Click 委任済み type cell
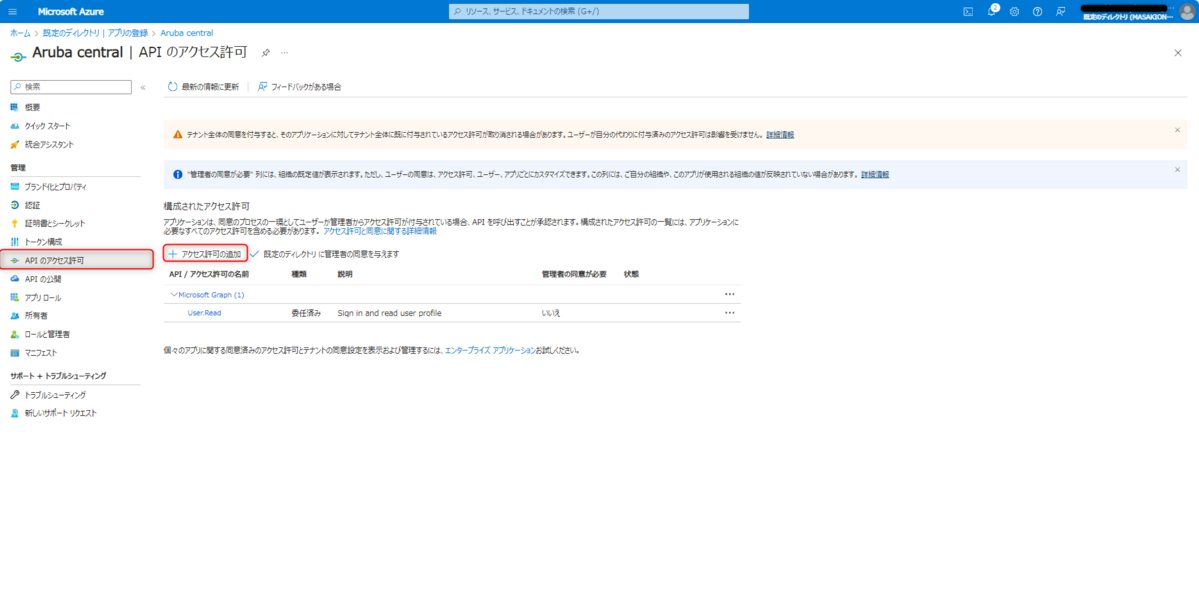This screenshot has height=599, width=1199. pyautogui.click(x=307, y=313)
